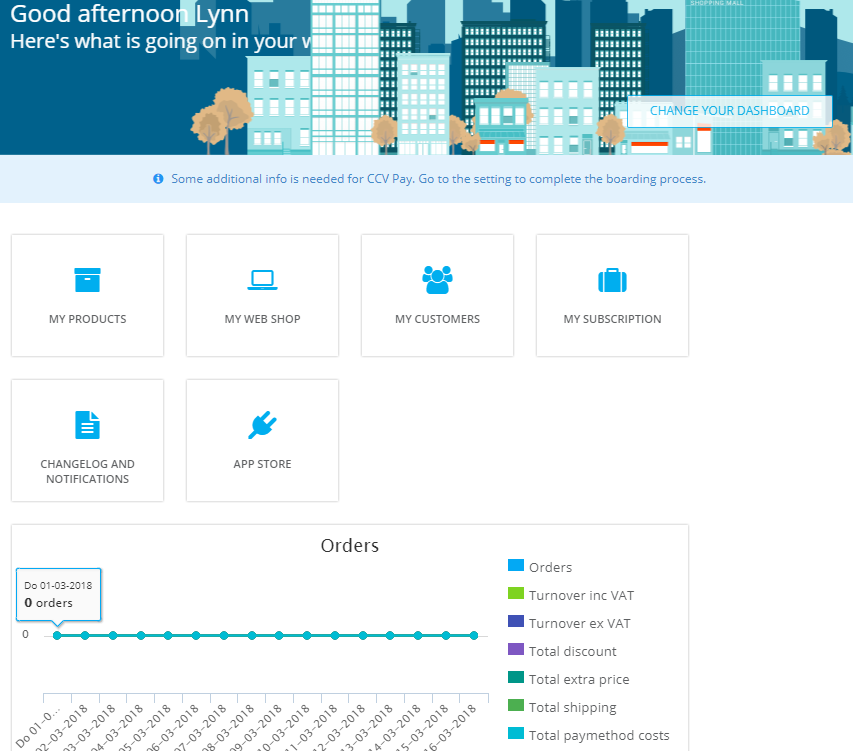The image size is (853, 751).
Task: Open the App Store plug icon
Action: (x=262, y=425)
